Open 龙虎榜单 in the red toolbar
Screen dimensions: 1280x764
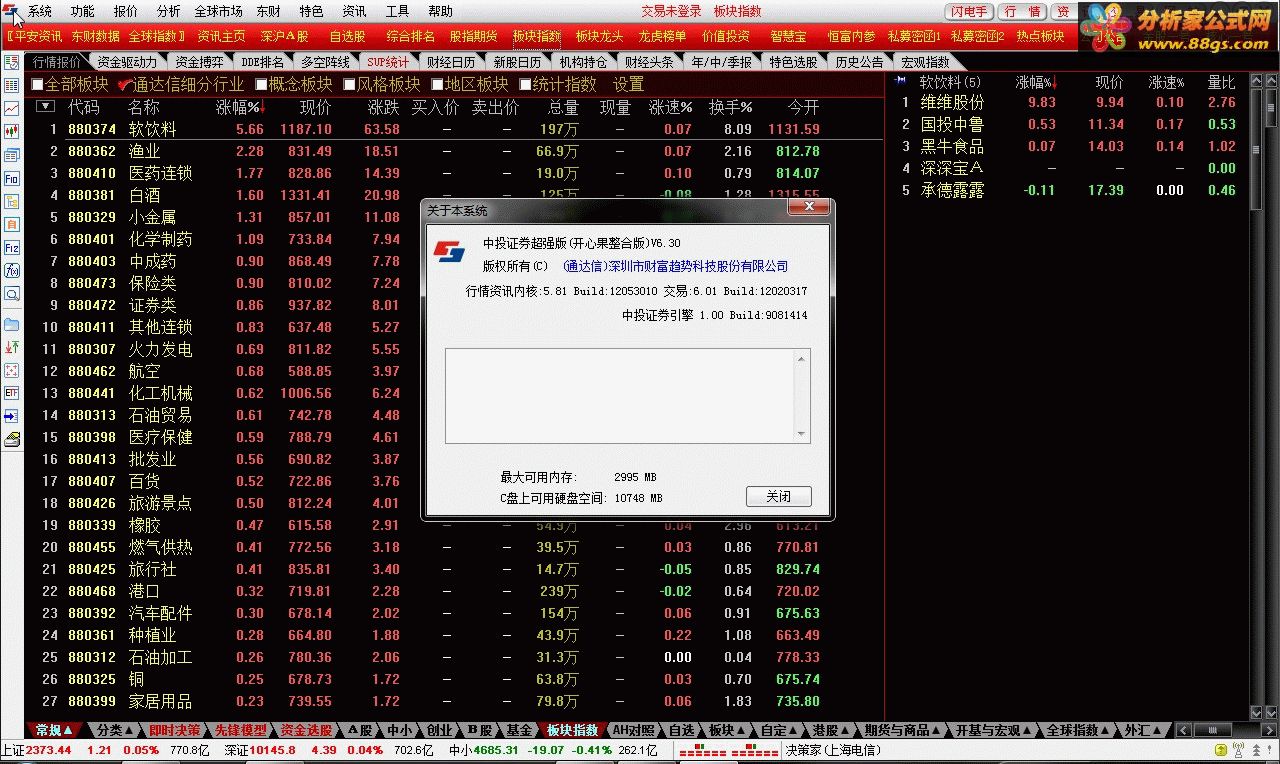pos(663,36)
